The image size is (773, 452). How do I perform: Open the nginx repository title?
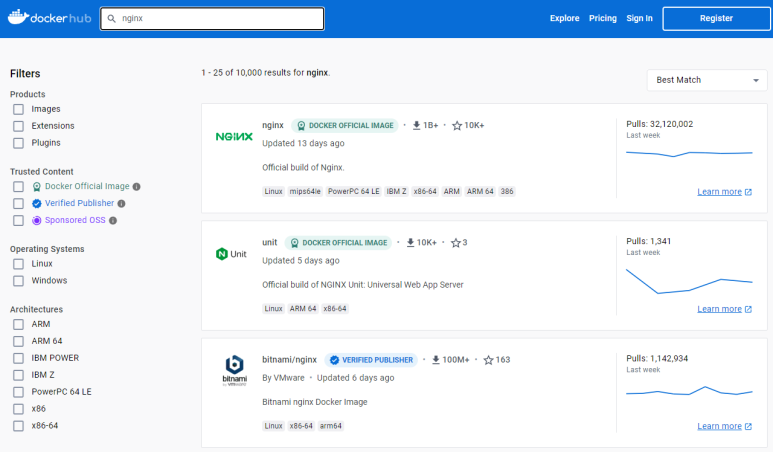coord(273,125)
